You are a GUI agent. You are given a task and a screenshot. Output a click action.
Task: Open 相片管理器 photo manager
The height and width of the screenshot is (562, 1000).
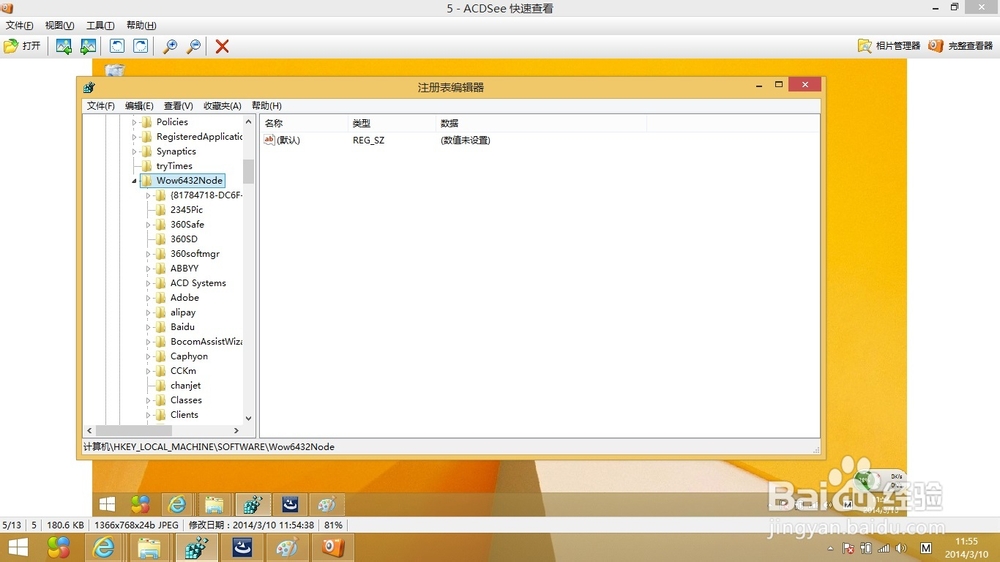889,46
